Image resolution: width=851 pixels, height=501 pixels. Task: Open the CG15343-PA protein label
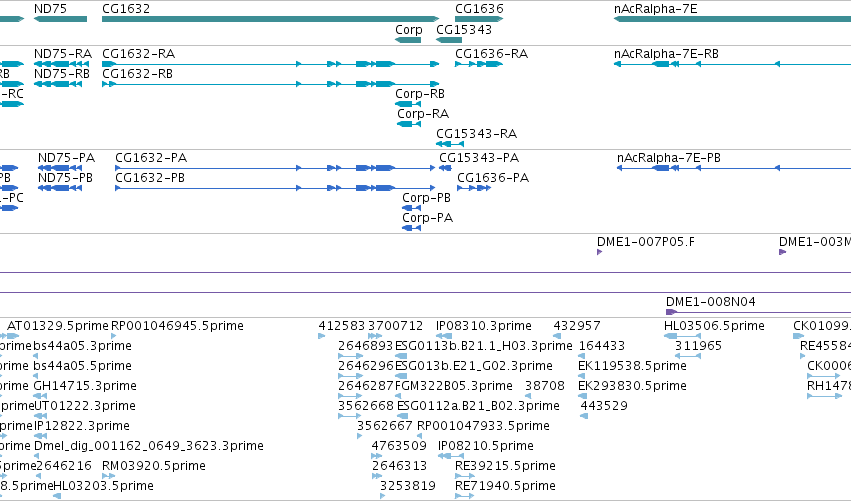[479, 158]
